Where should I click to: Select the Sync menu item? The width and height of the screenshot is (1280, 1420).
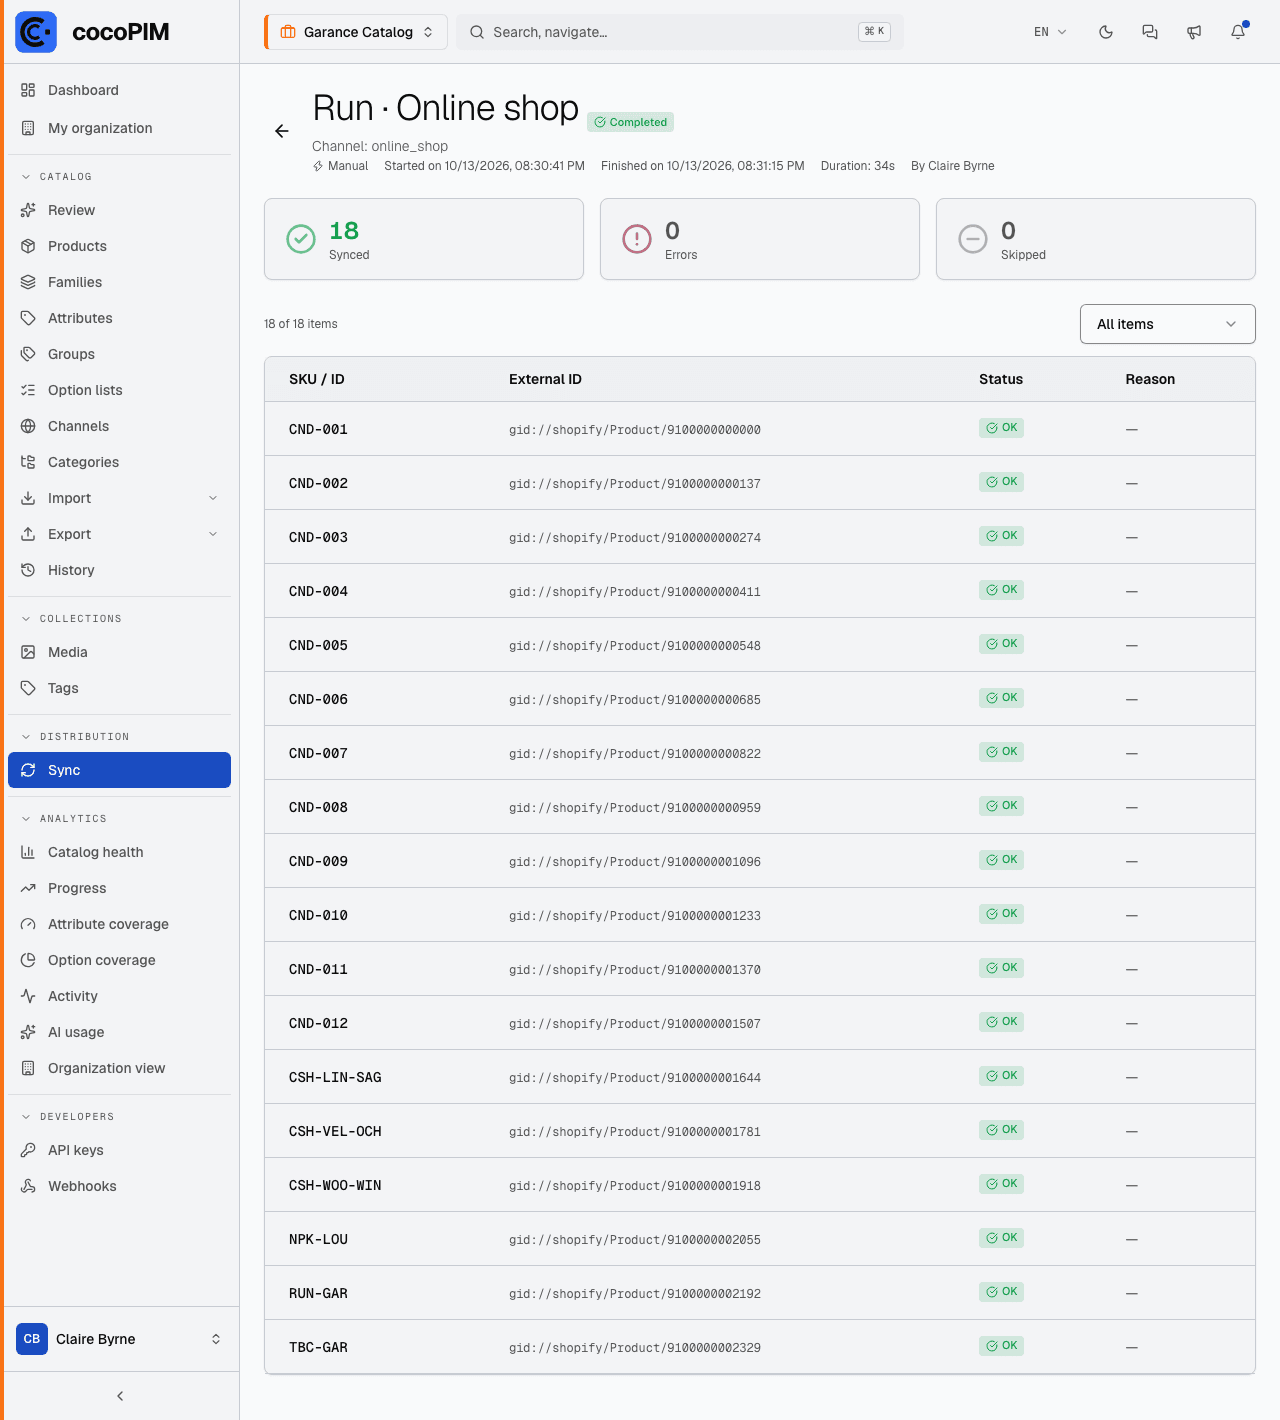tap(120, 770)
